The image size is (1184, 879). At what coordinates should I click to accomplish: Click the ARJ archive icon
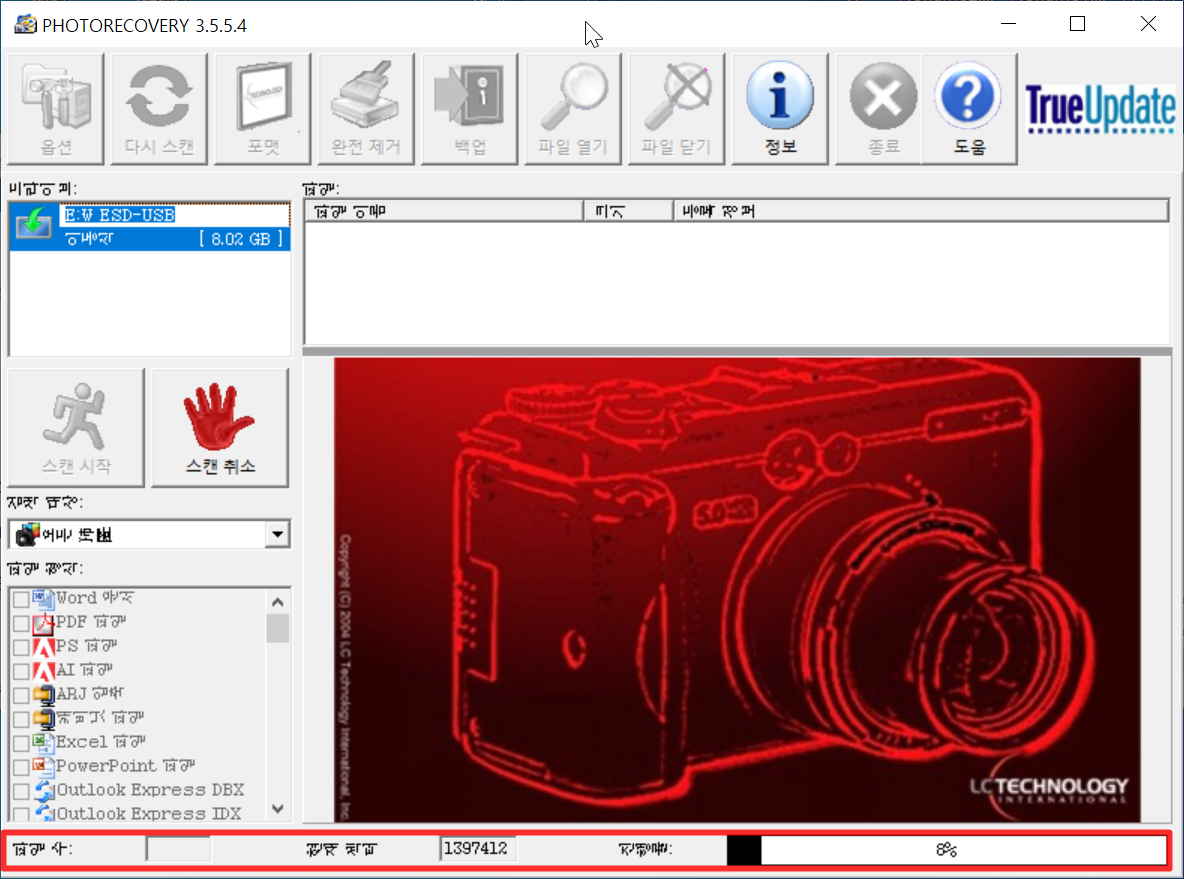point(43,695)
